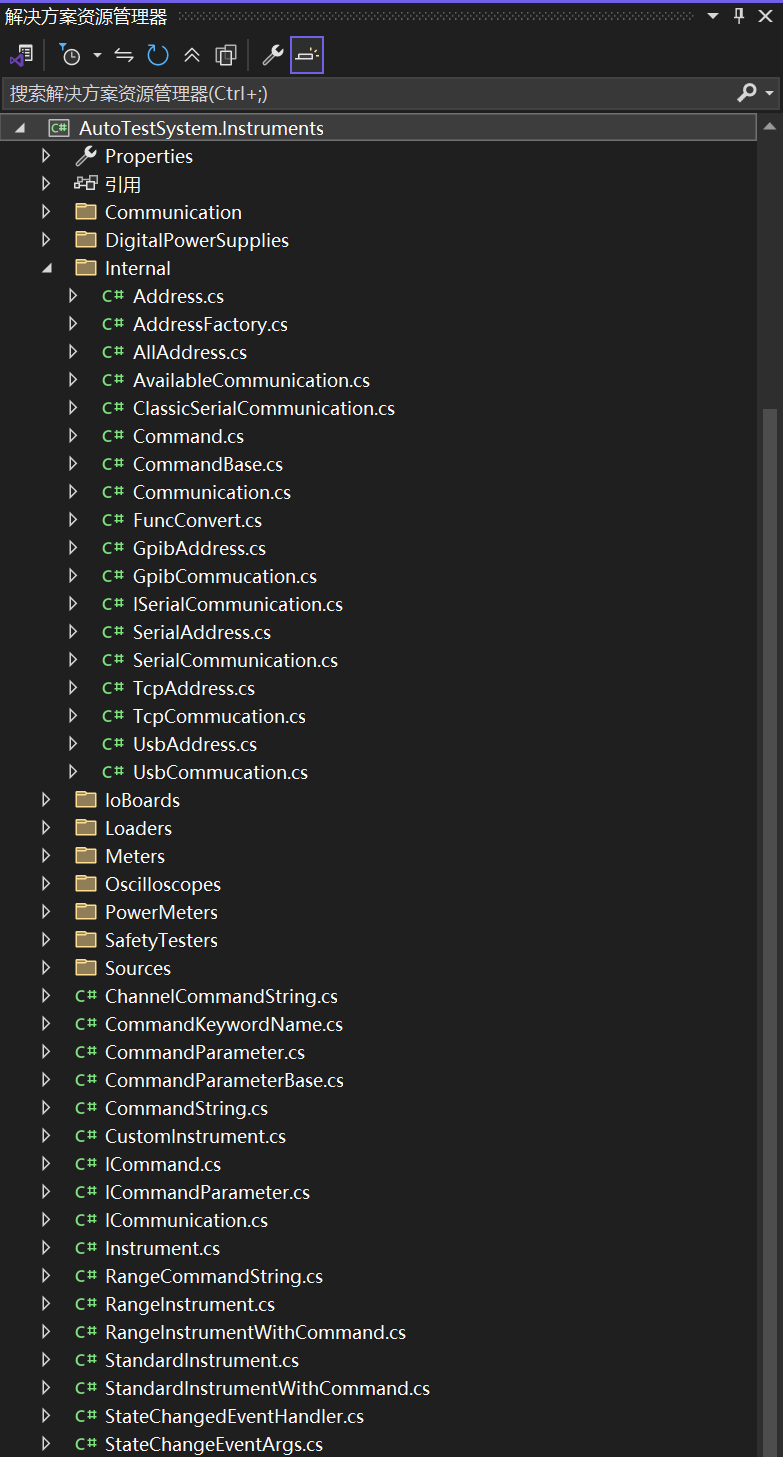783x1457 pixels.
Task: Focus the solution explorer search box
Action: pos(368,93)
